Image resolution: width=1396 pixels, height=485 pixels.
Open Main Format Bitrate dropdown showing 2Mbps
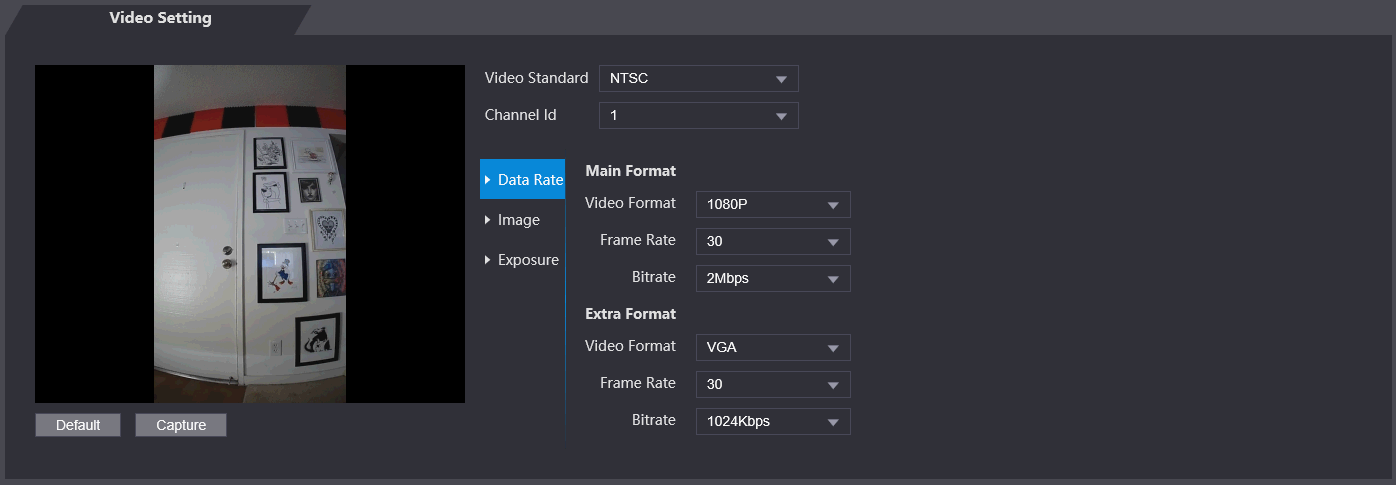[x=772, y=279]
